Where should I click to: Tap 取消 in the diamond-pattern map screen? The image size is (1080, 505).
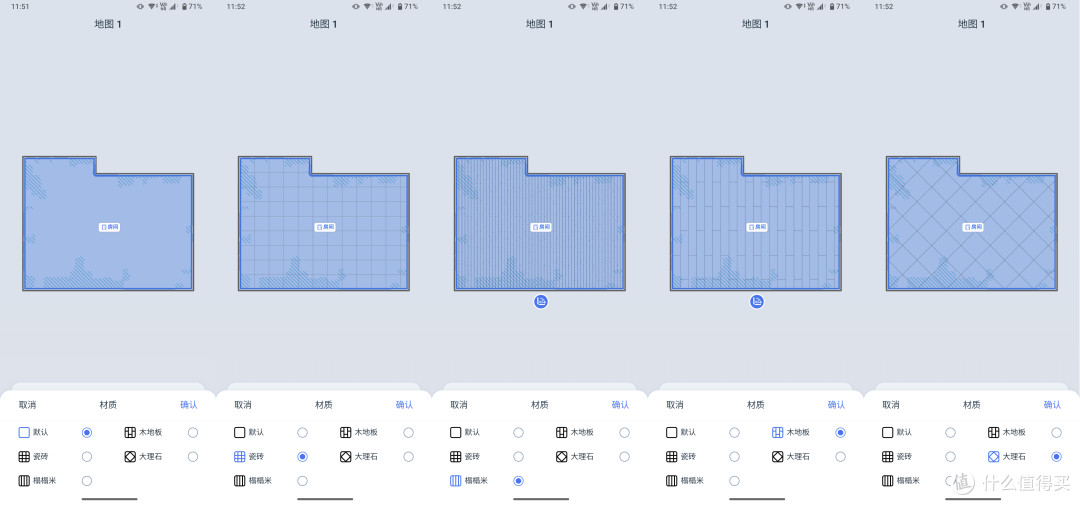(891, 405)
